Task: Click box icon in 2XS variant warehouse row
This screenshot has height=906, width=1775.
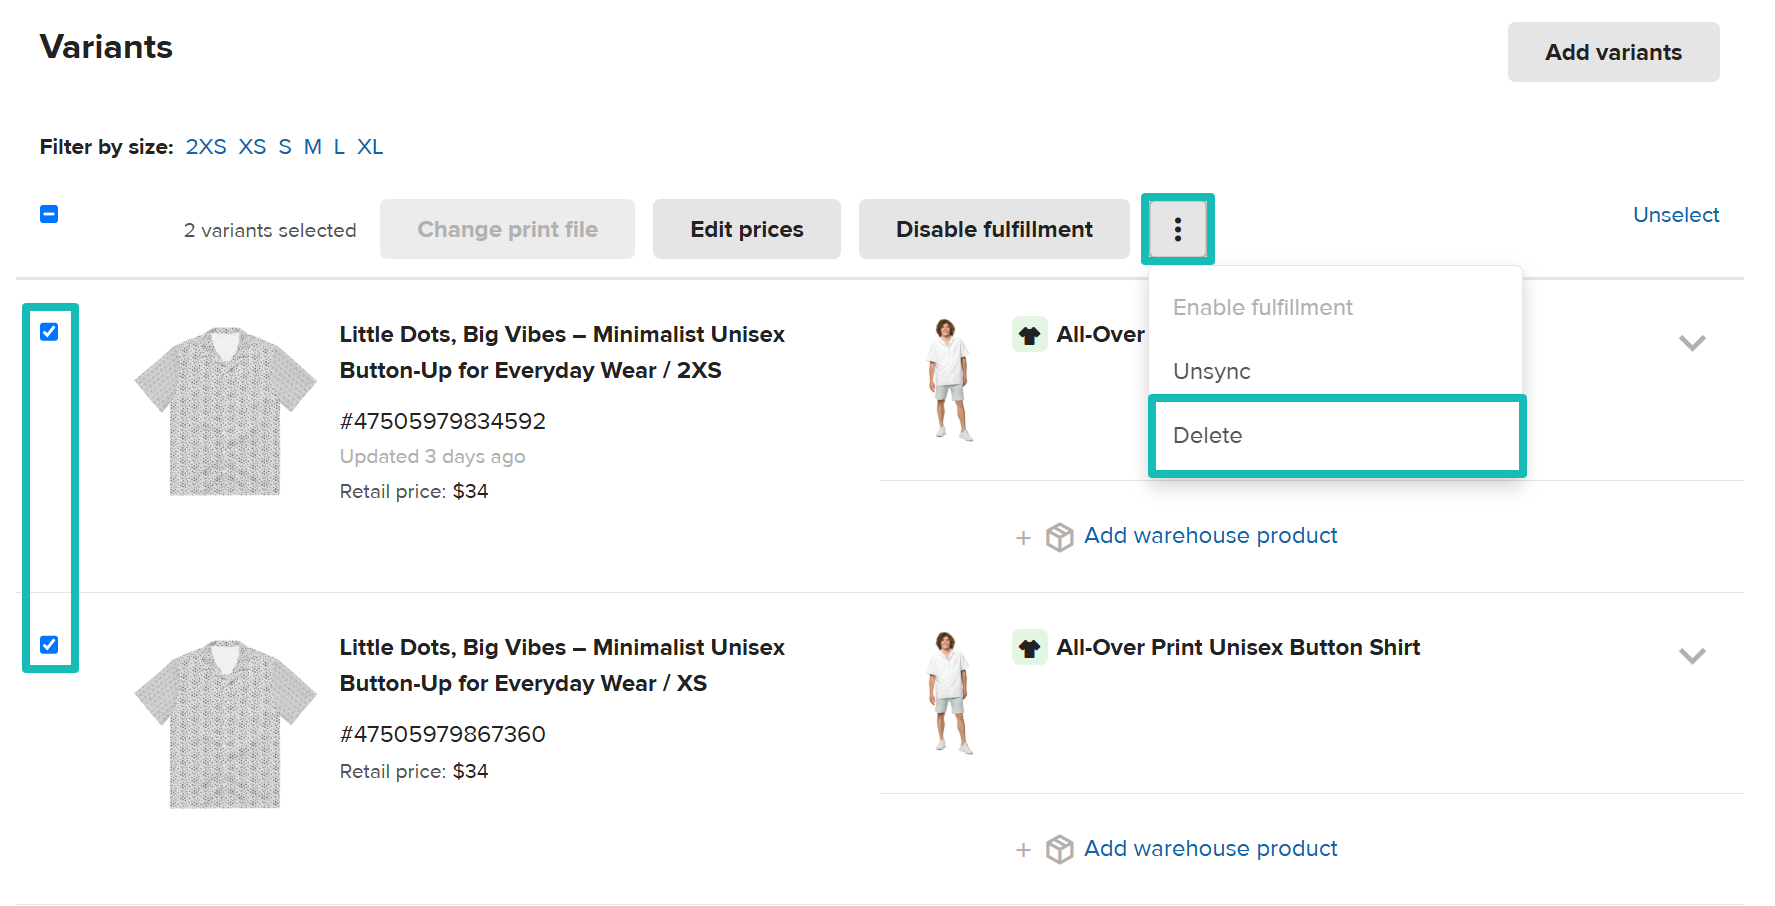Action: click(1059, 537)
